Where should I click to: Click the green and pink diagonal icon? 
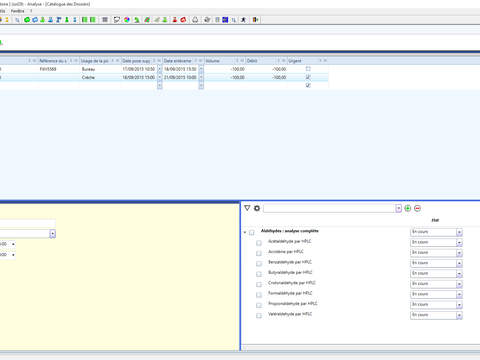point(147,20)
